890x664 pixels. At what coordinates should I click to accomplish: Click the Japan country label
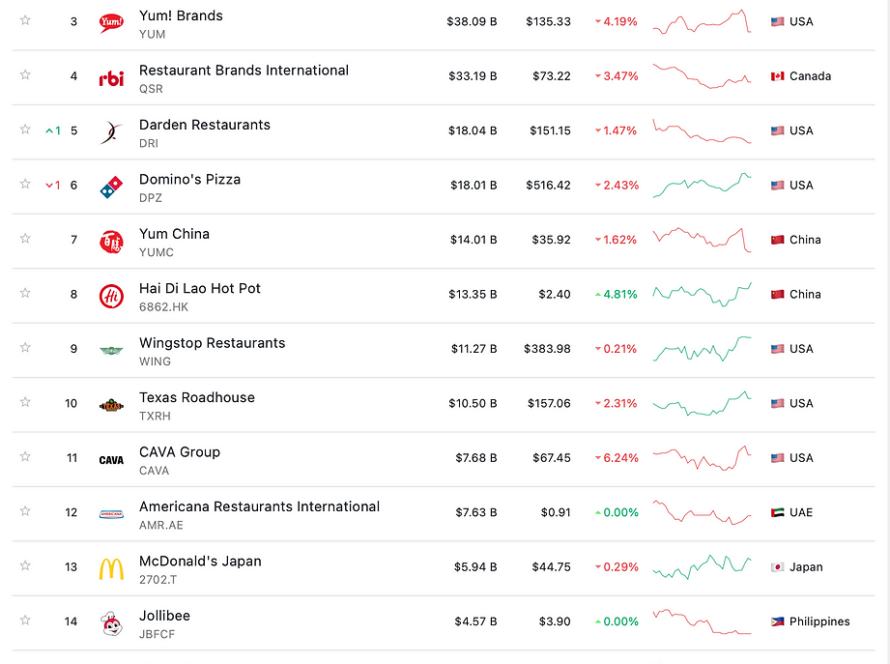pos(806,567)
